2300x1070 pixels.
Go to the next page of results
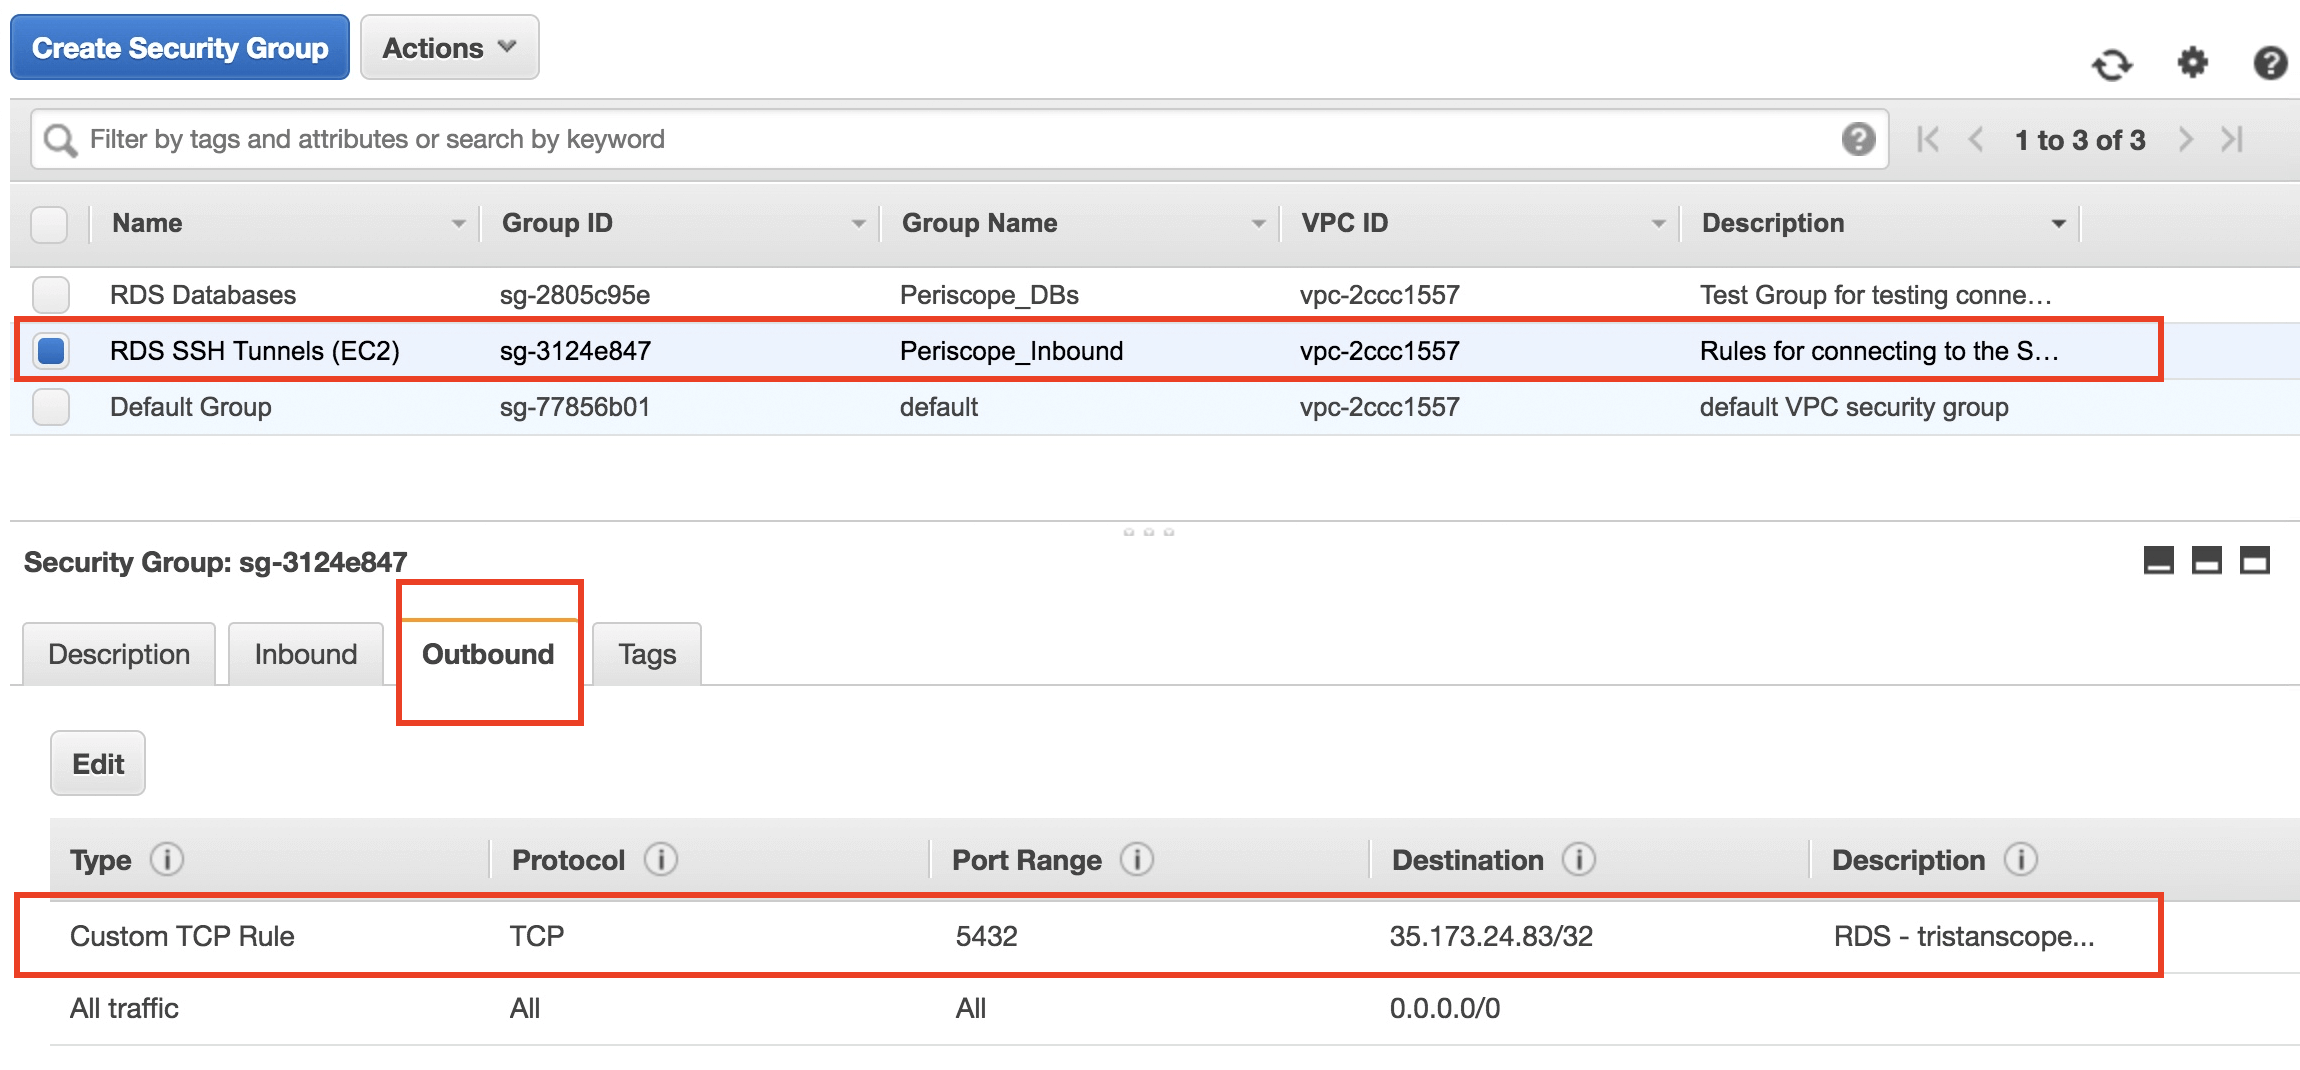point(2186,139)
